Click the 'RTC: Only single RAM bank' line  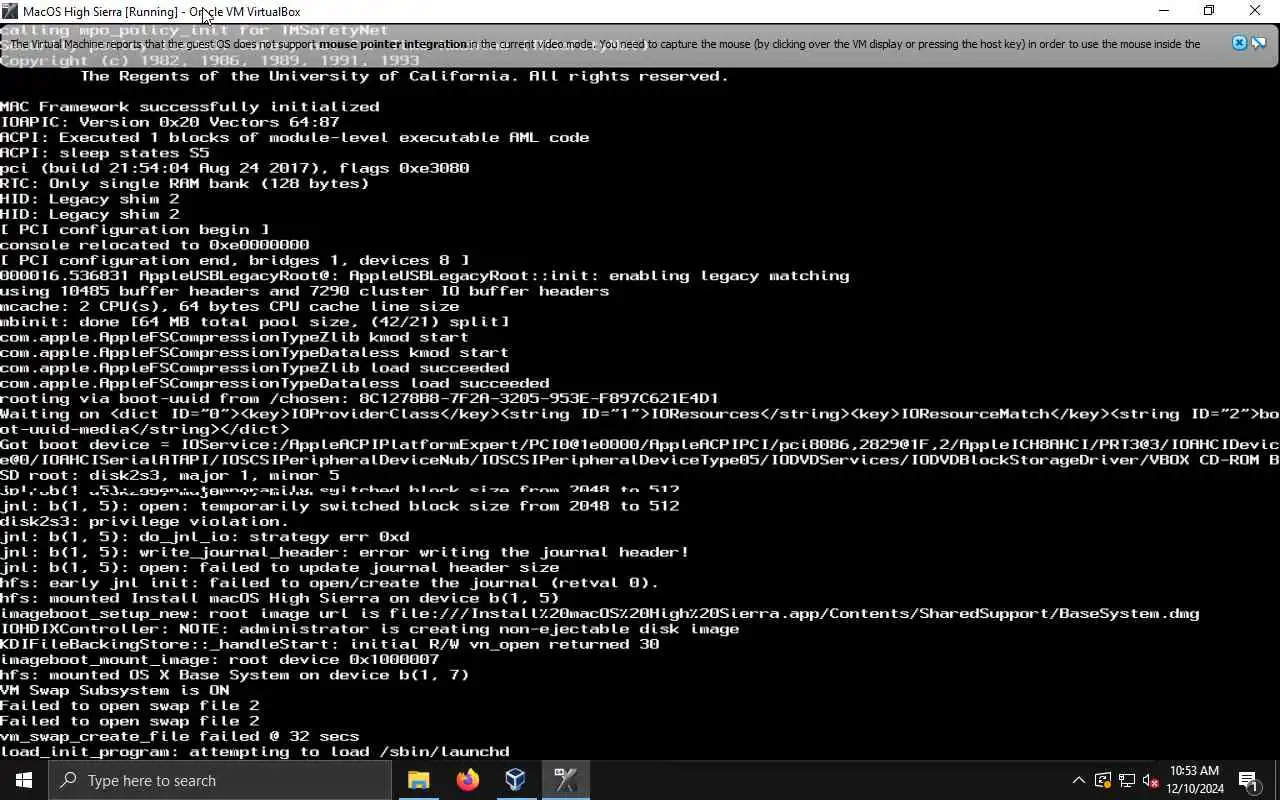pos(185,184)
